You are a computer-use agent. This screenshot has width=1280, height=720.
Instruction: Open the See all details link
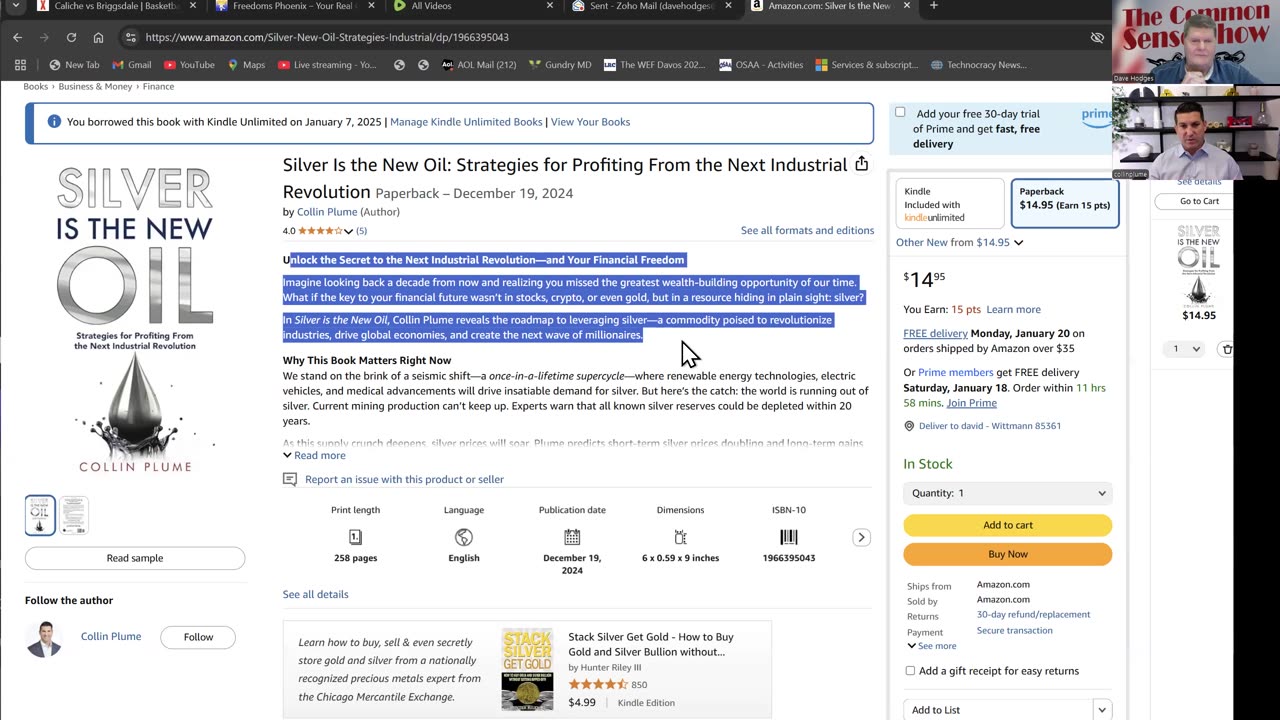click(315, 594)
